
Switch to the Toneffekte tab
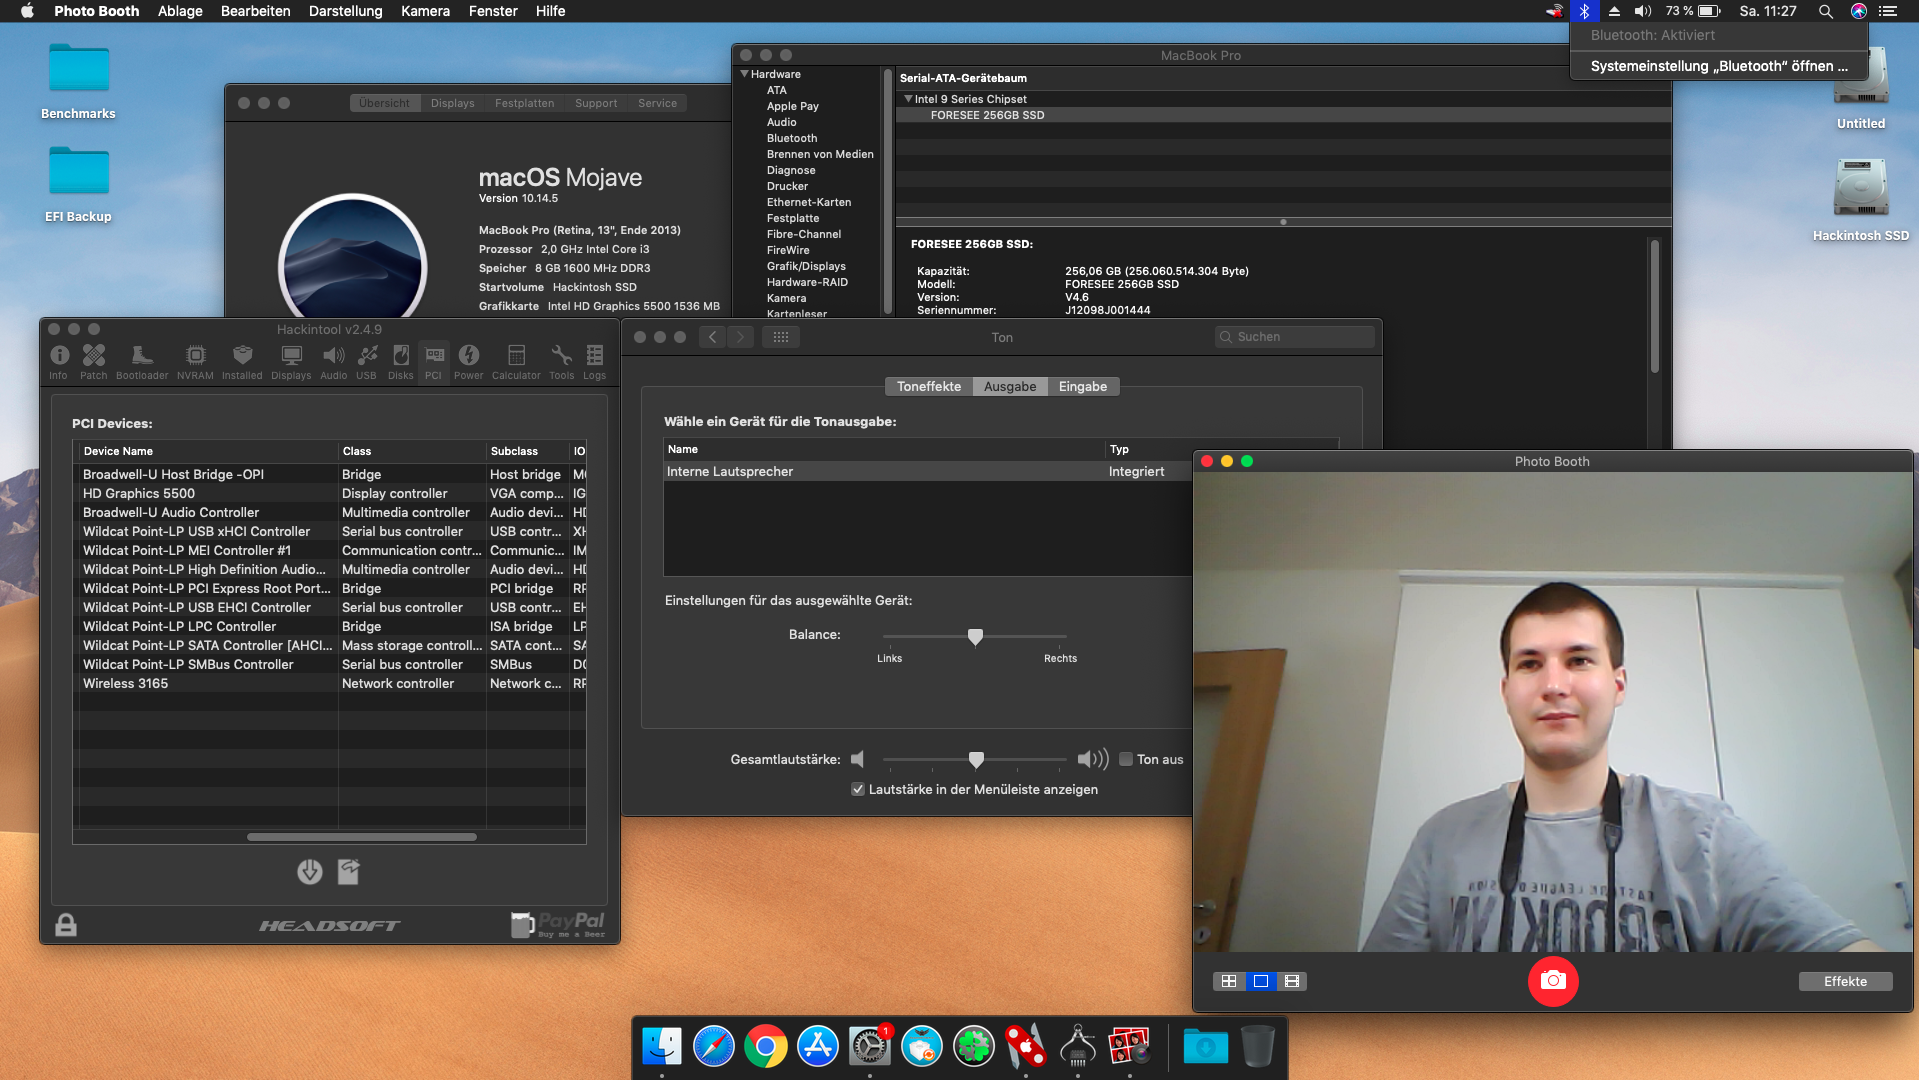coord(929,386)
